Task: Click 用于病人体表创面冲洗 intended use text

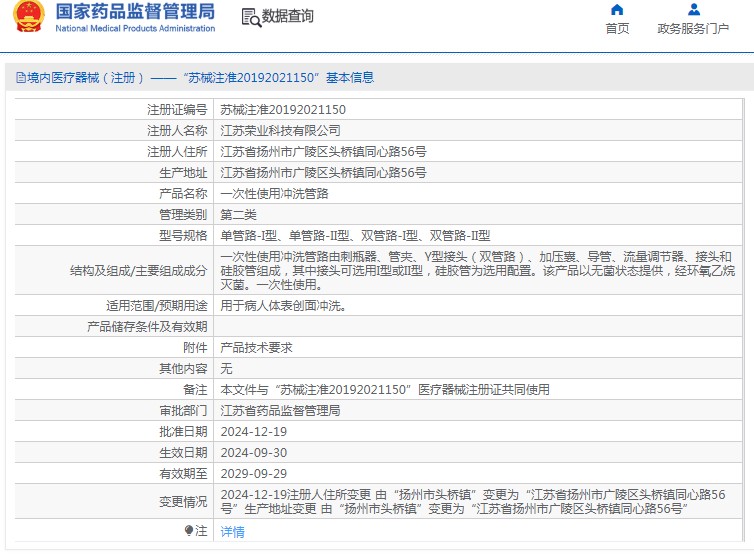Action: coord(283,305)
